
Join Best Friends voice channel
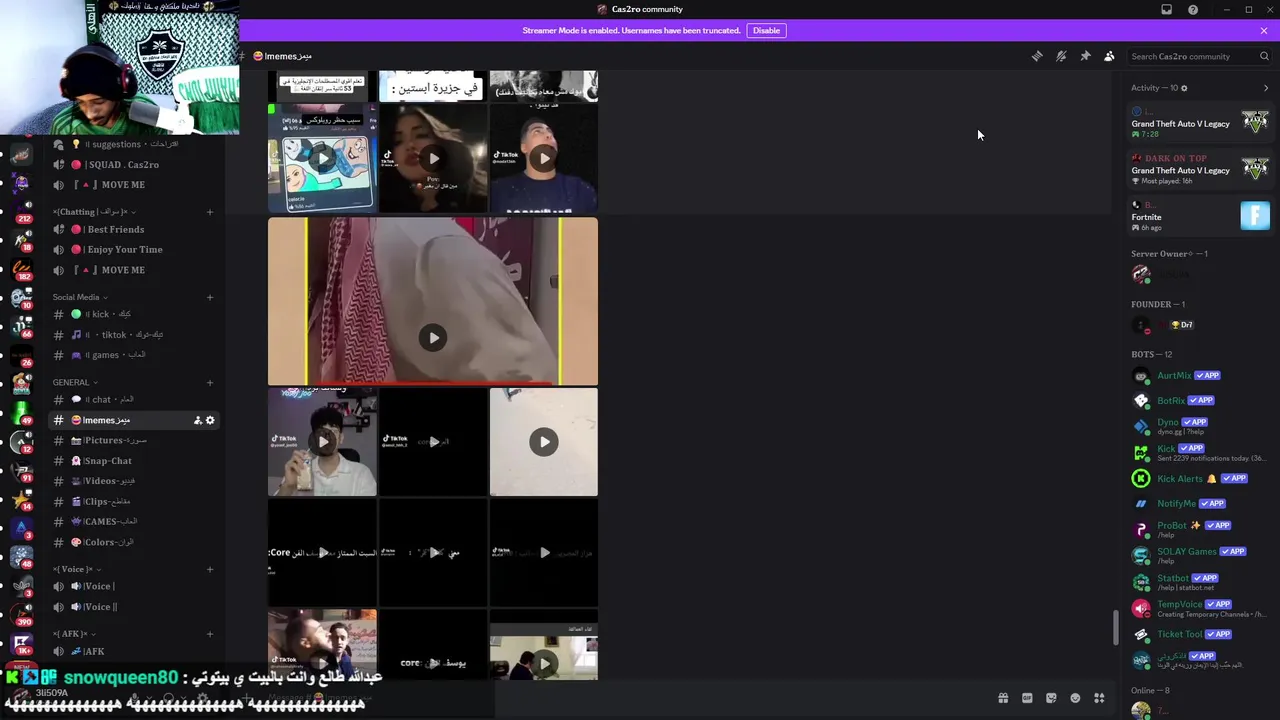[x=135, y=229]
